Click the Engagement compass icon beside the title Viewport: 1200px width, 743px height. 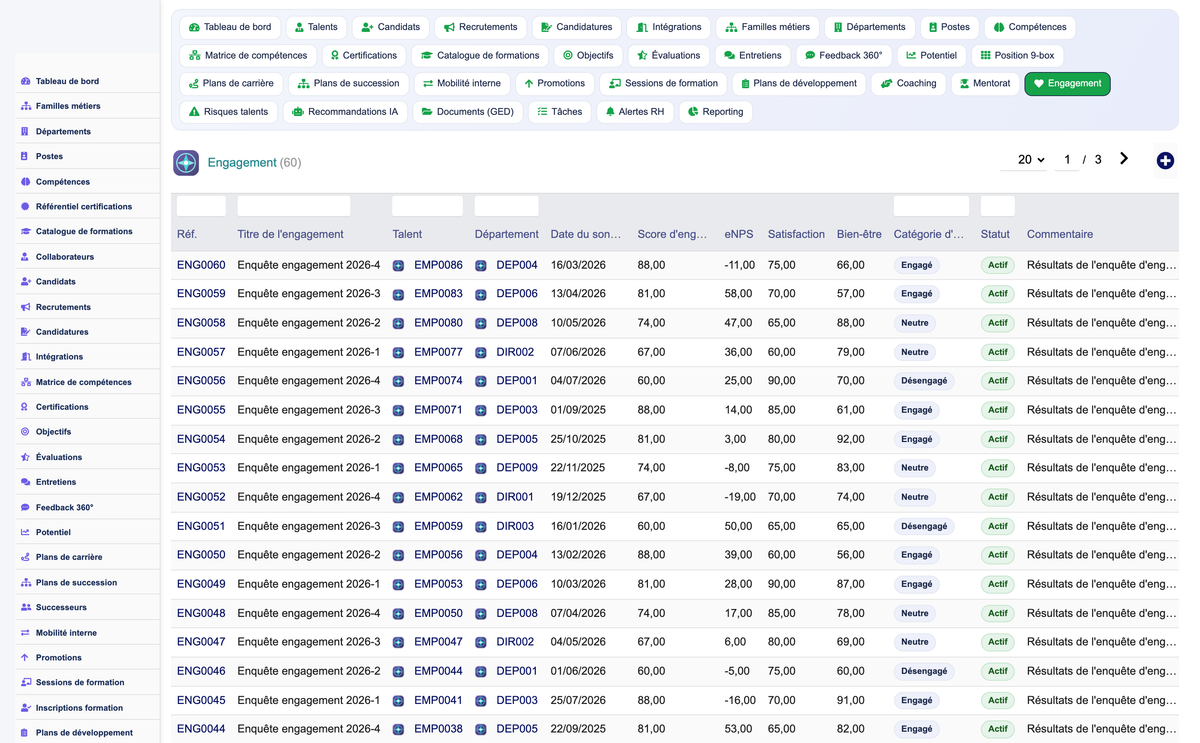tap(186, 163)
